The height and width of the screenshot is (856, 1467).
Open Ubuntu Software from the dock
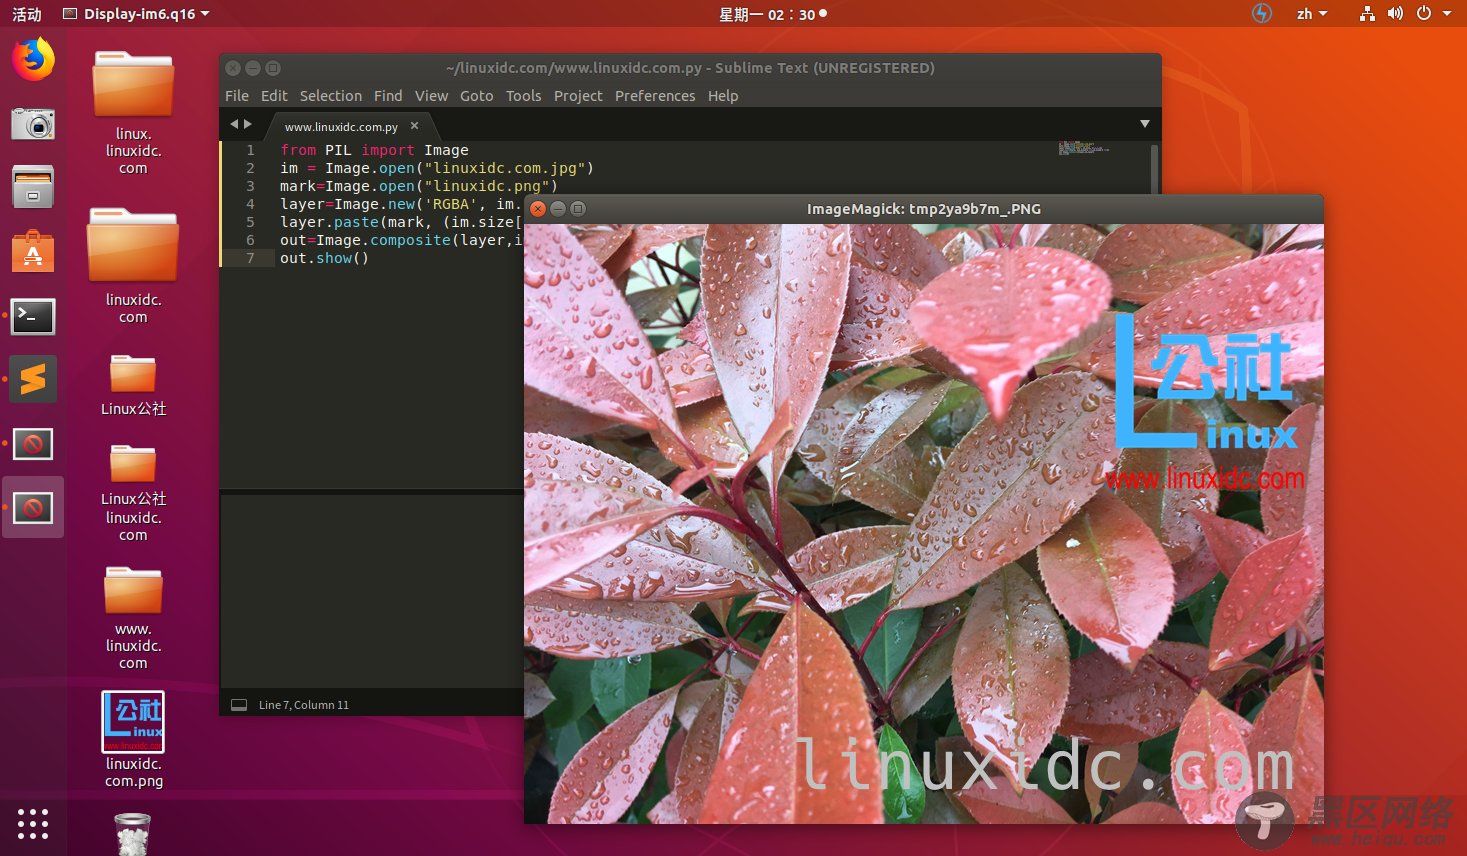click(33, 251)
